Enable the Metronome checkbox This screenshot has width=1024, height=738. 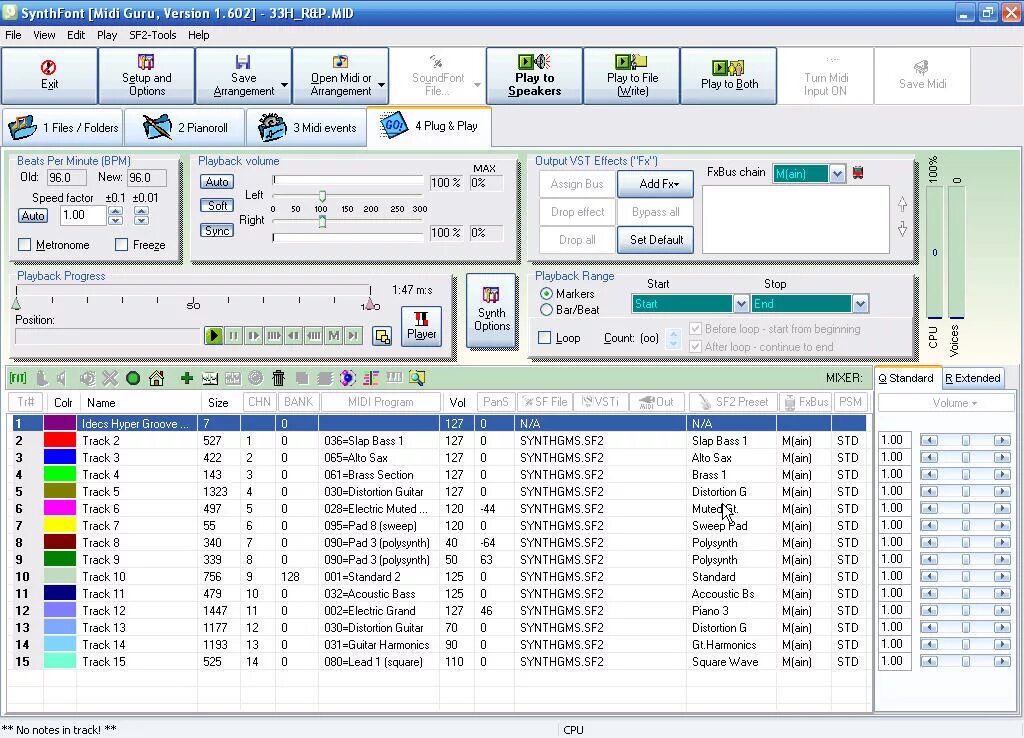tap(25, 245)
